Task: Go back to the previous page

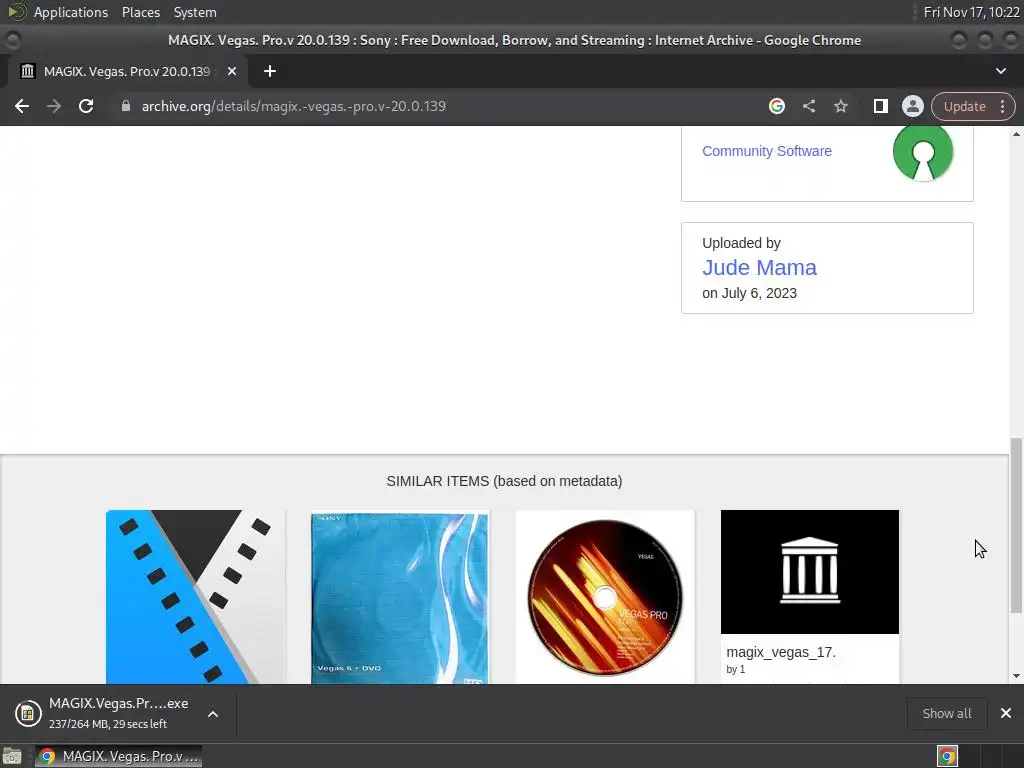Action: pyautogui.click(x=22, y=106)
